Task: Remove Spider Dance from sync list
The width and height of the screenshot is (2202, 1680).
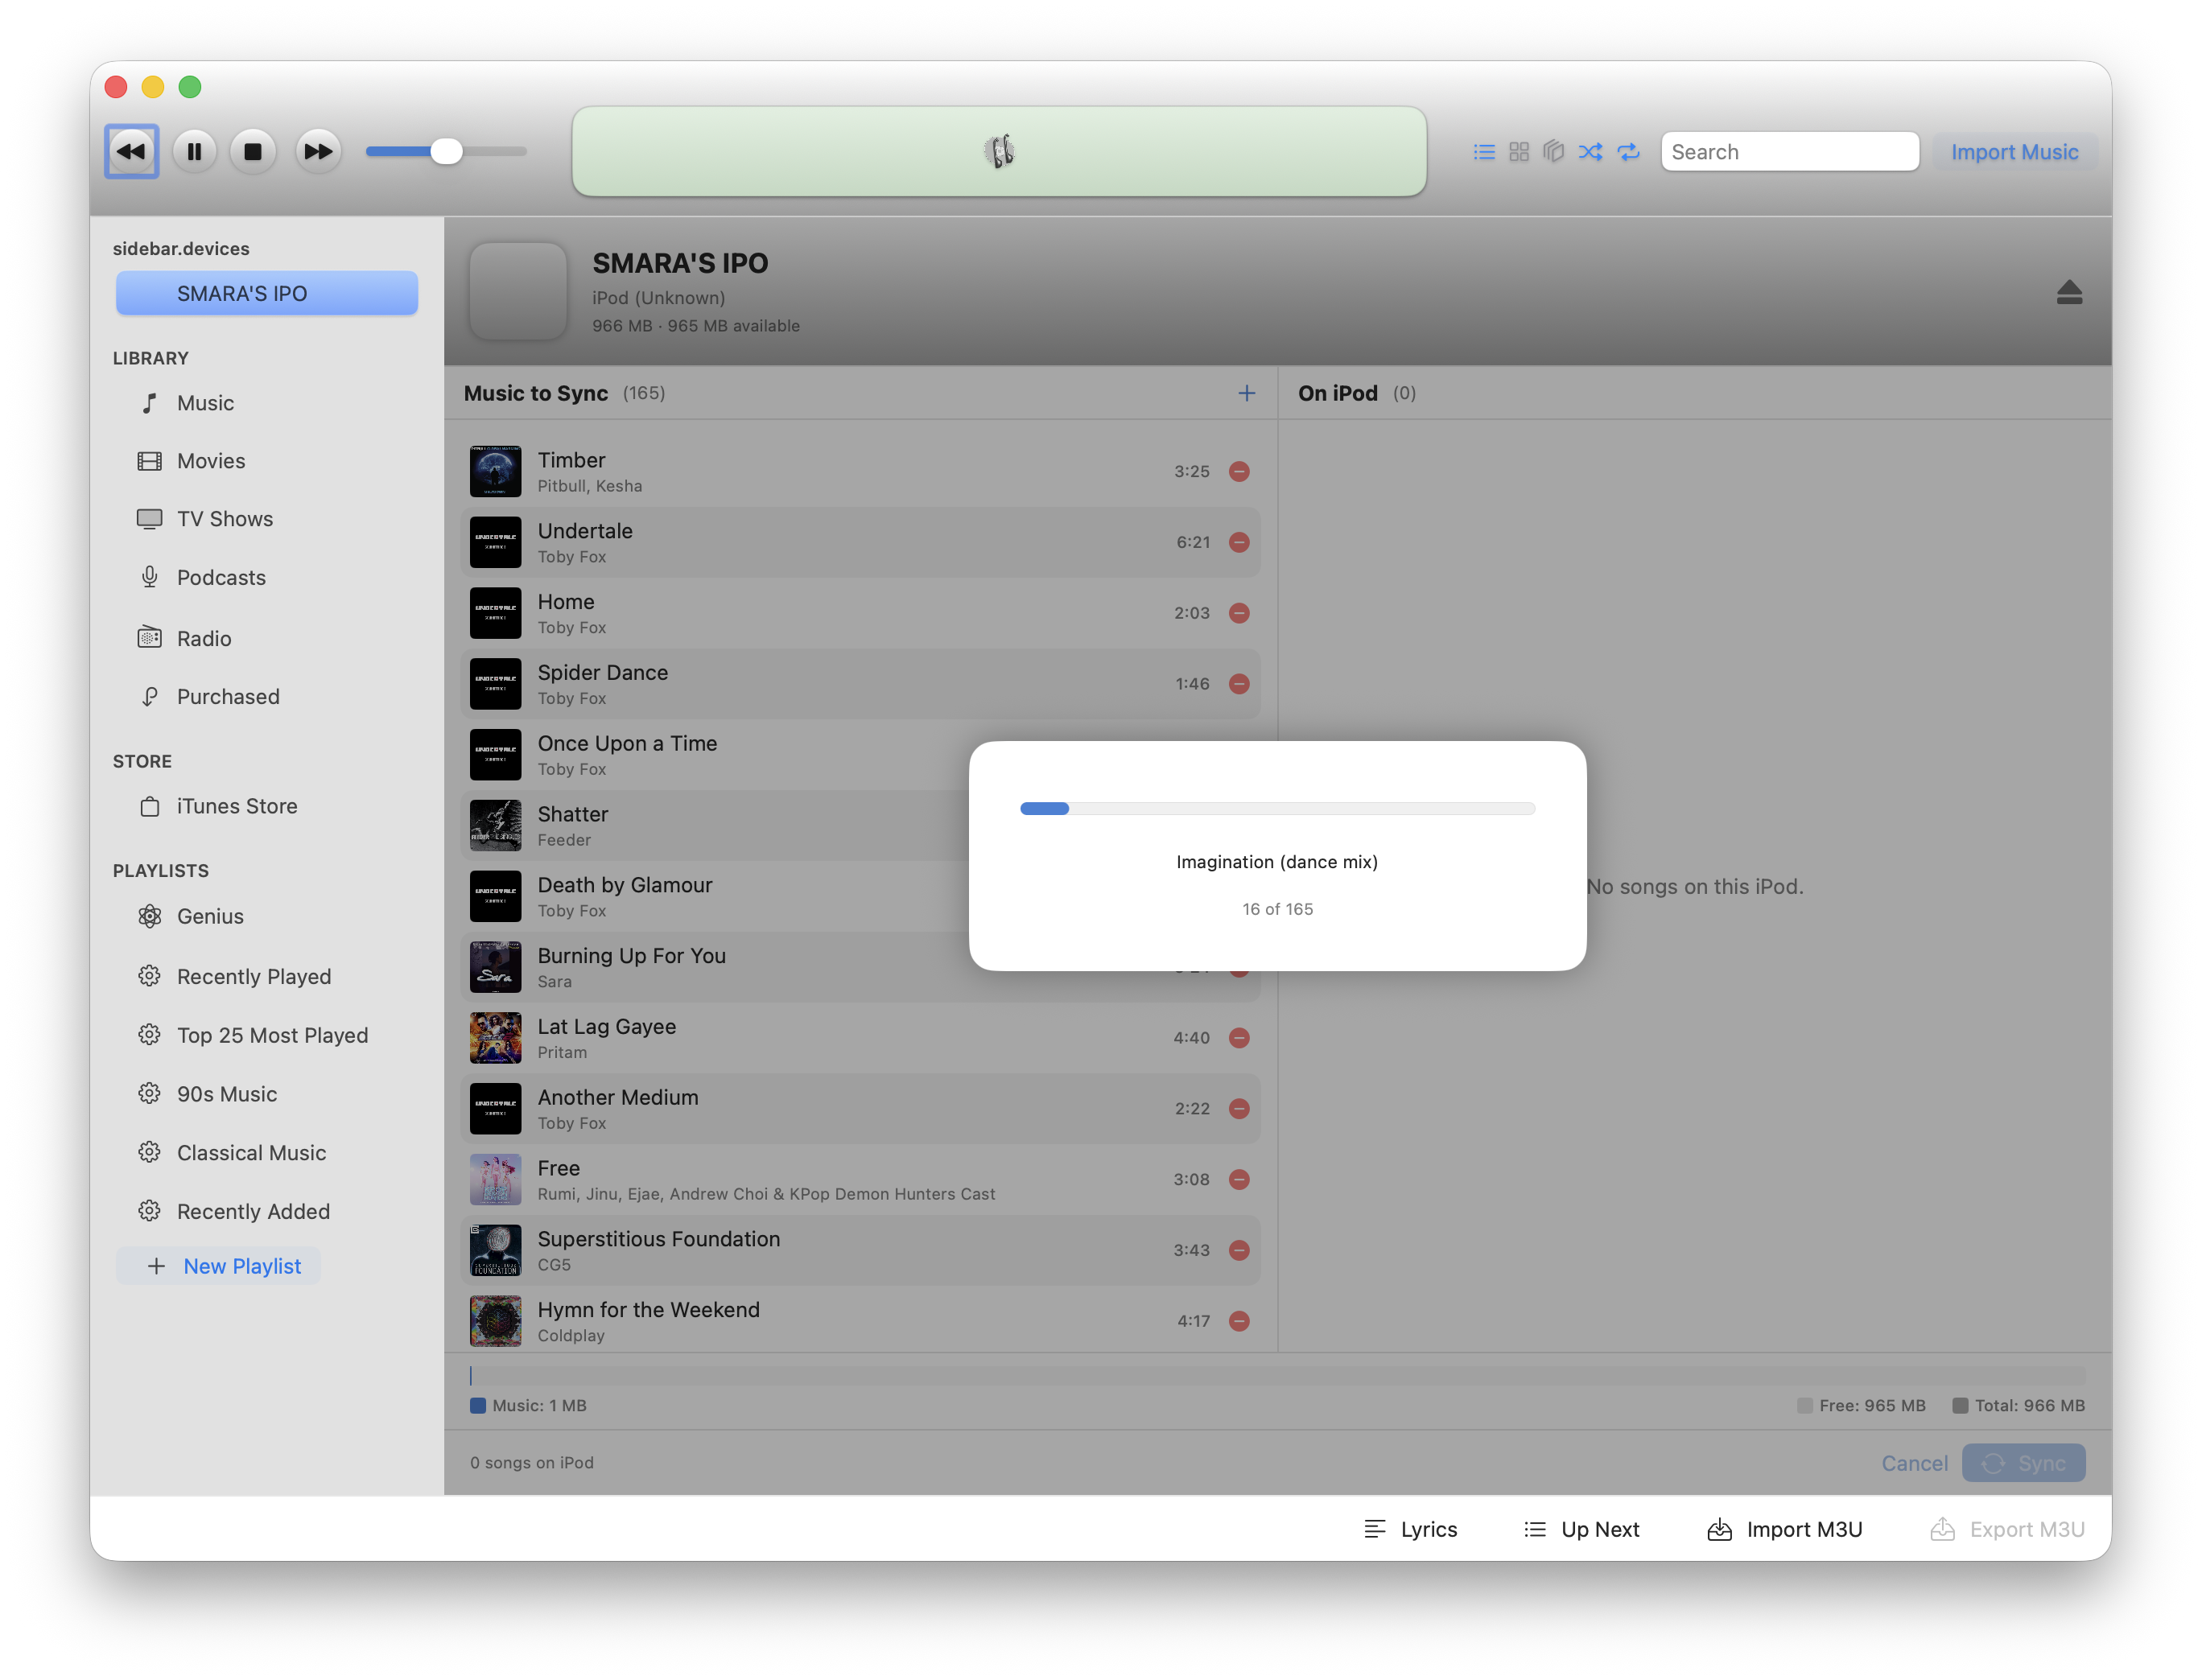Action: point(1239,684)
